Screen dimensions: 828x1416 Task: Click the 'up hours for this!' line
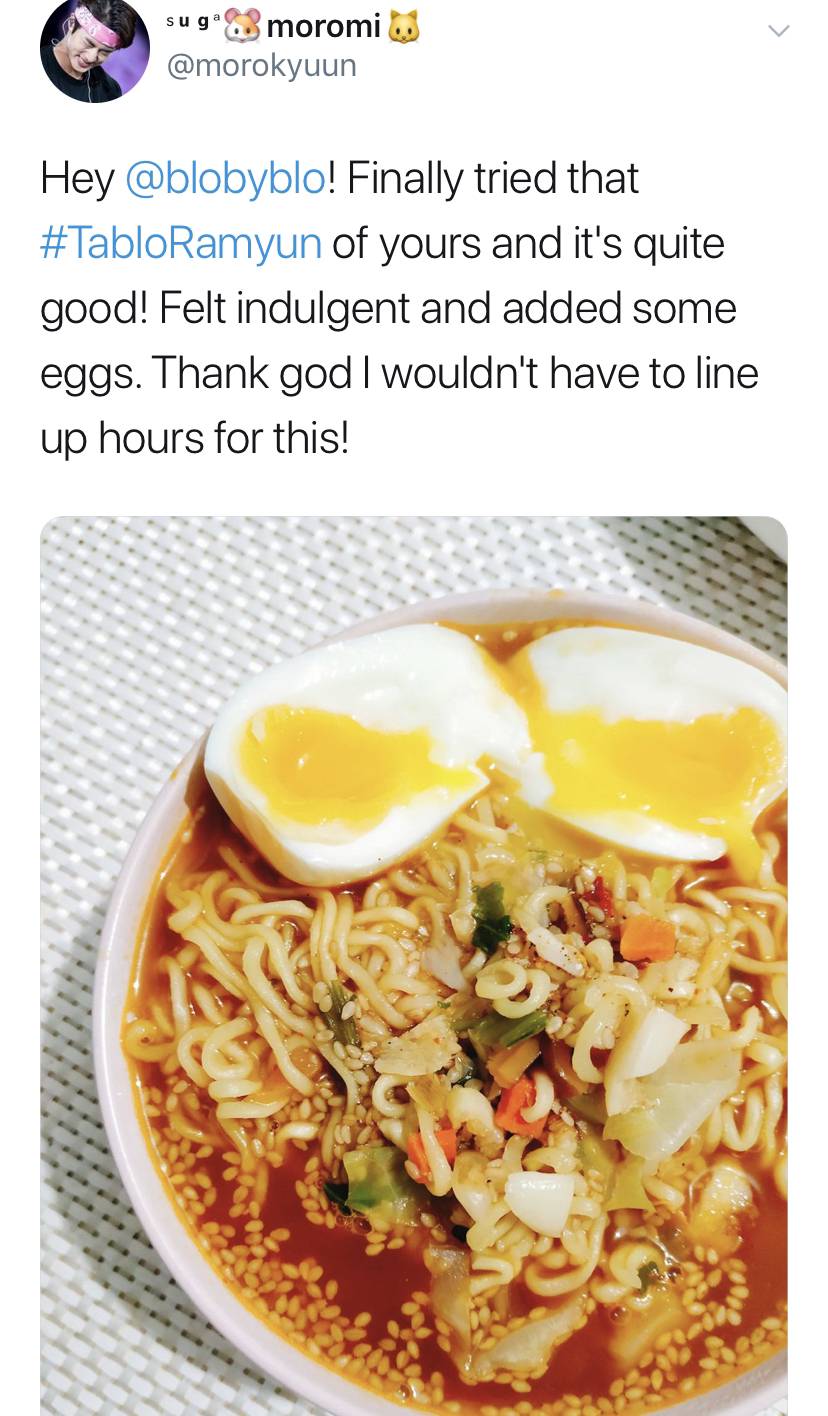(x=195, y=438)
